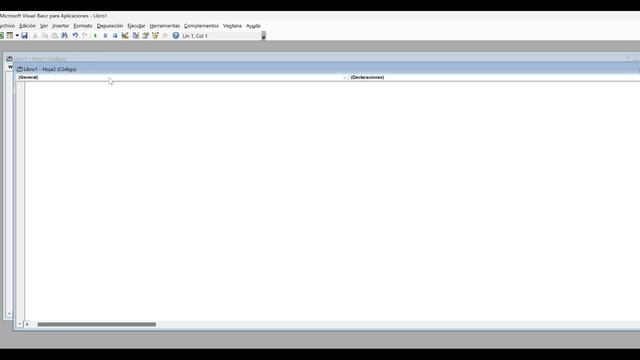Viewport: 640px width, 360px height.
Task: Switch to Procedure View button
Action: 20,324
